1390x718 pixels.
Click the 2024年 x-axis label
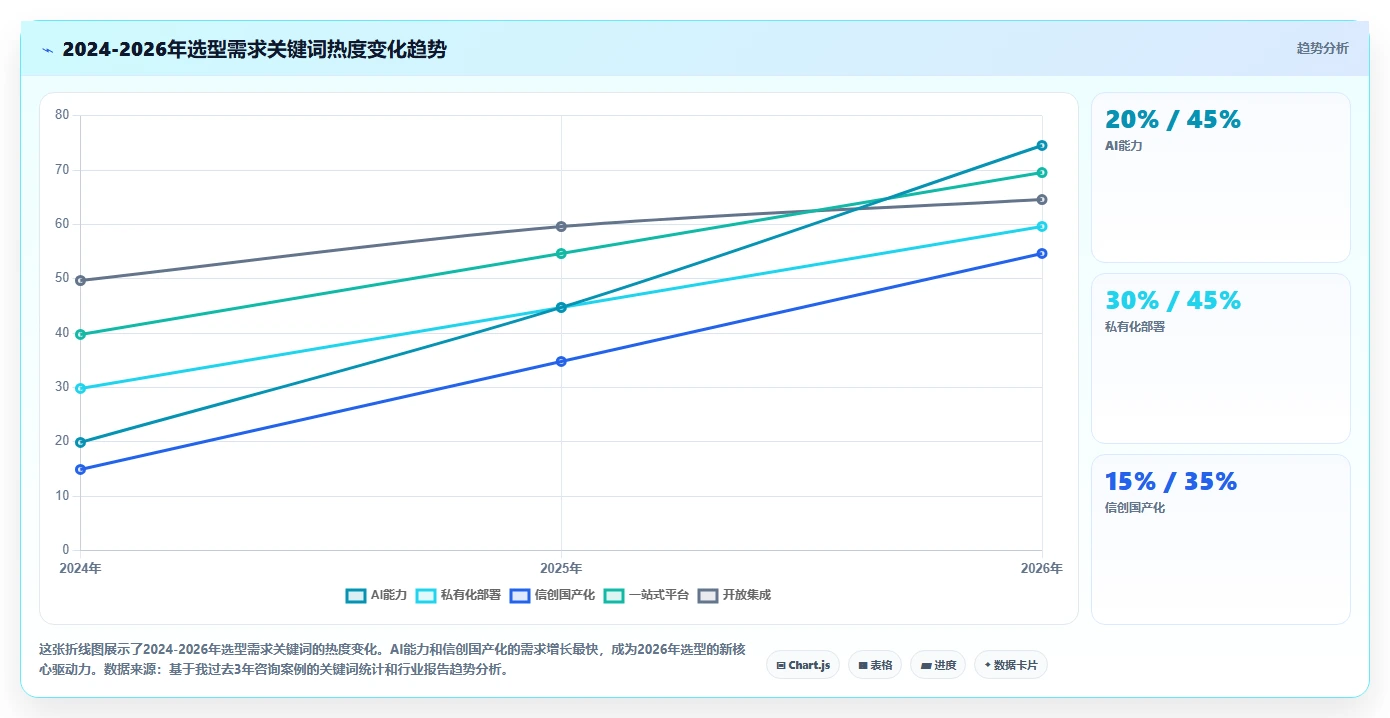[x=80, y=569]
